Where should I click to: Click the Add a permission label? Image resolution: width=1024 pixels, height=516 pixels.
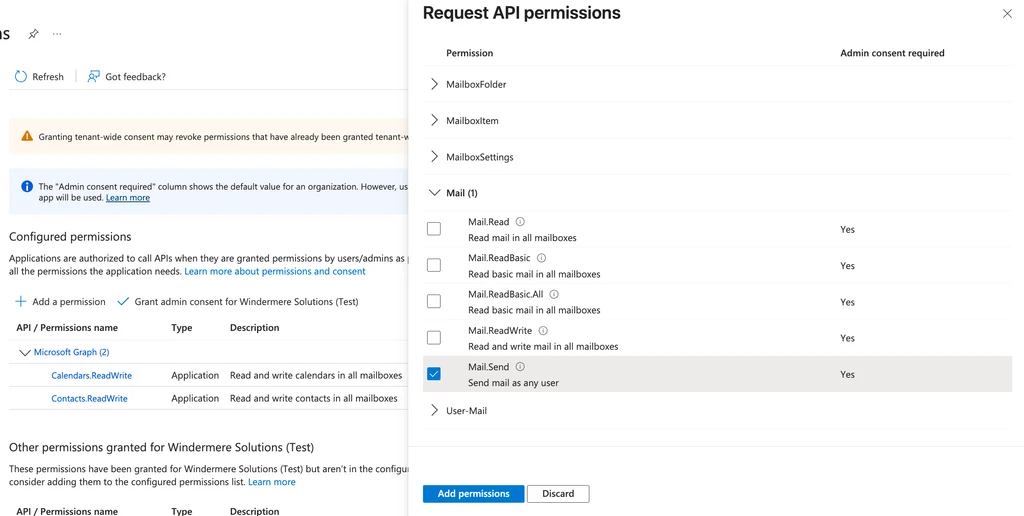(x=69, y=301)
